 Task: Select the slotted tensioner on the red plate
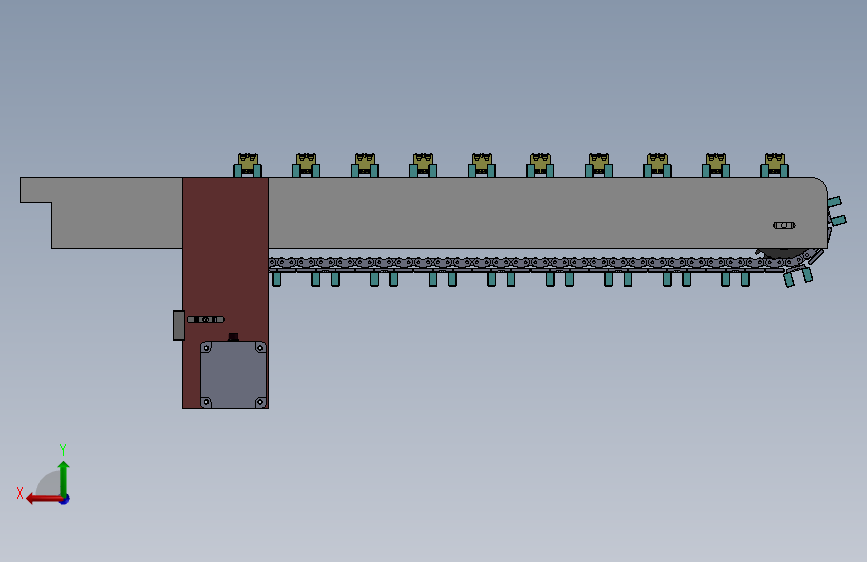pyautogui.click(x=206, y=320)
